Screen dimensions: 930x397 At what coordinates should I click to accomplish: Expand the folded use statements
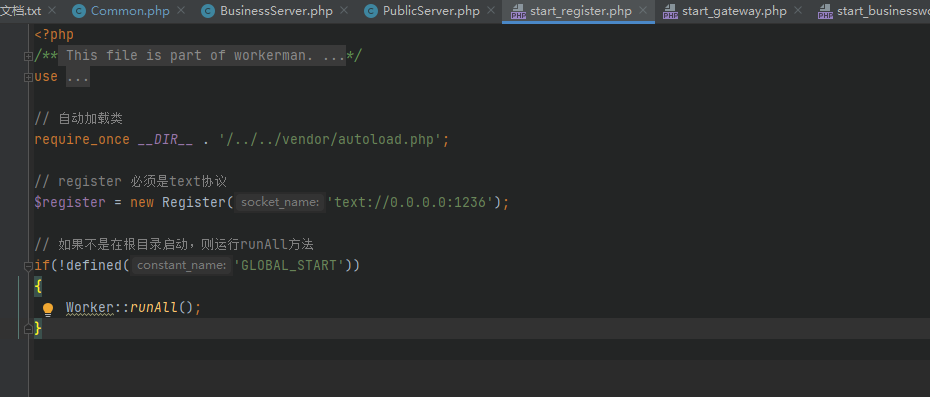pyautogui.click(x=28, y=77)
